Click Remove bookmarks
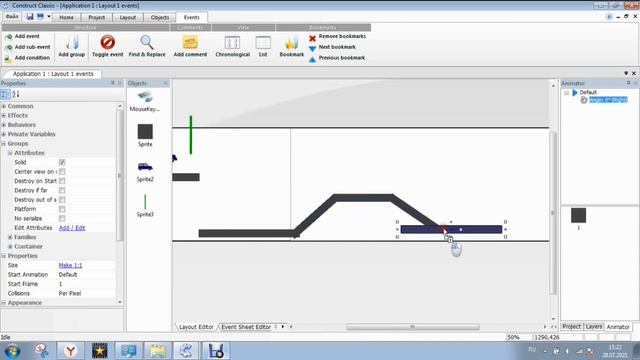The height and width of the screenshot is (360, 640). coord(338,36)
